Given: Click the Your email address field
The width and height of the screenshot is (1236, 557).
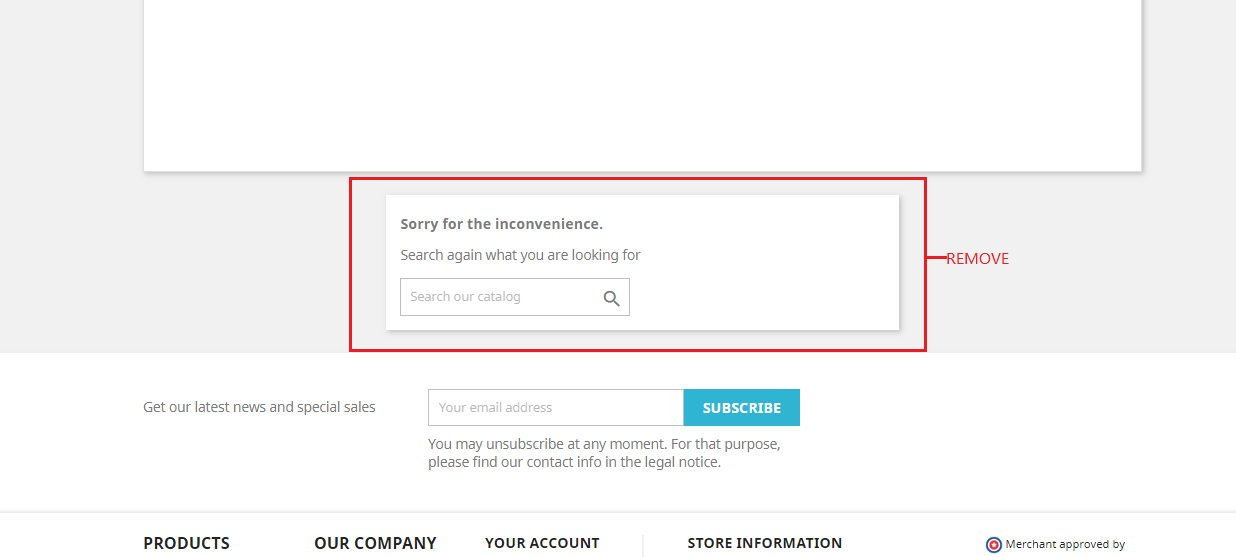Looking at the screenshot, I should (556, 407).
